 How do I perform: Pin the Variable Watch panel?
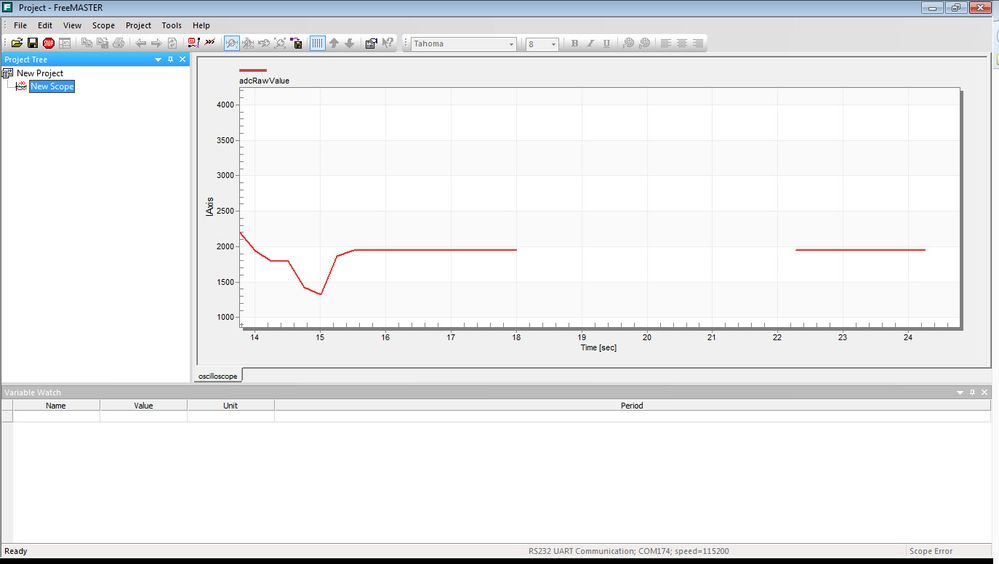coord(972,393)
